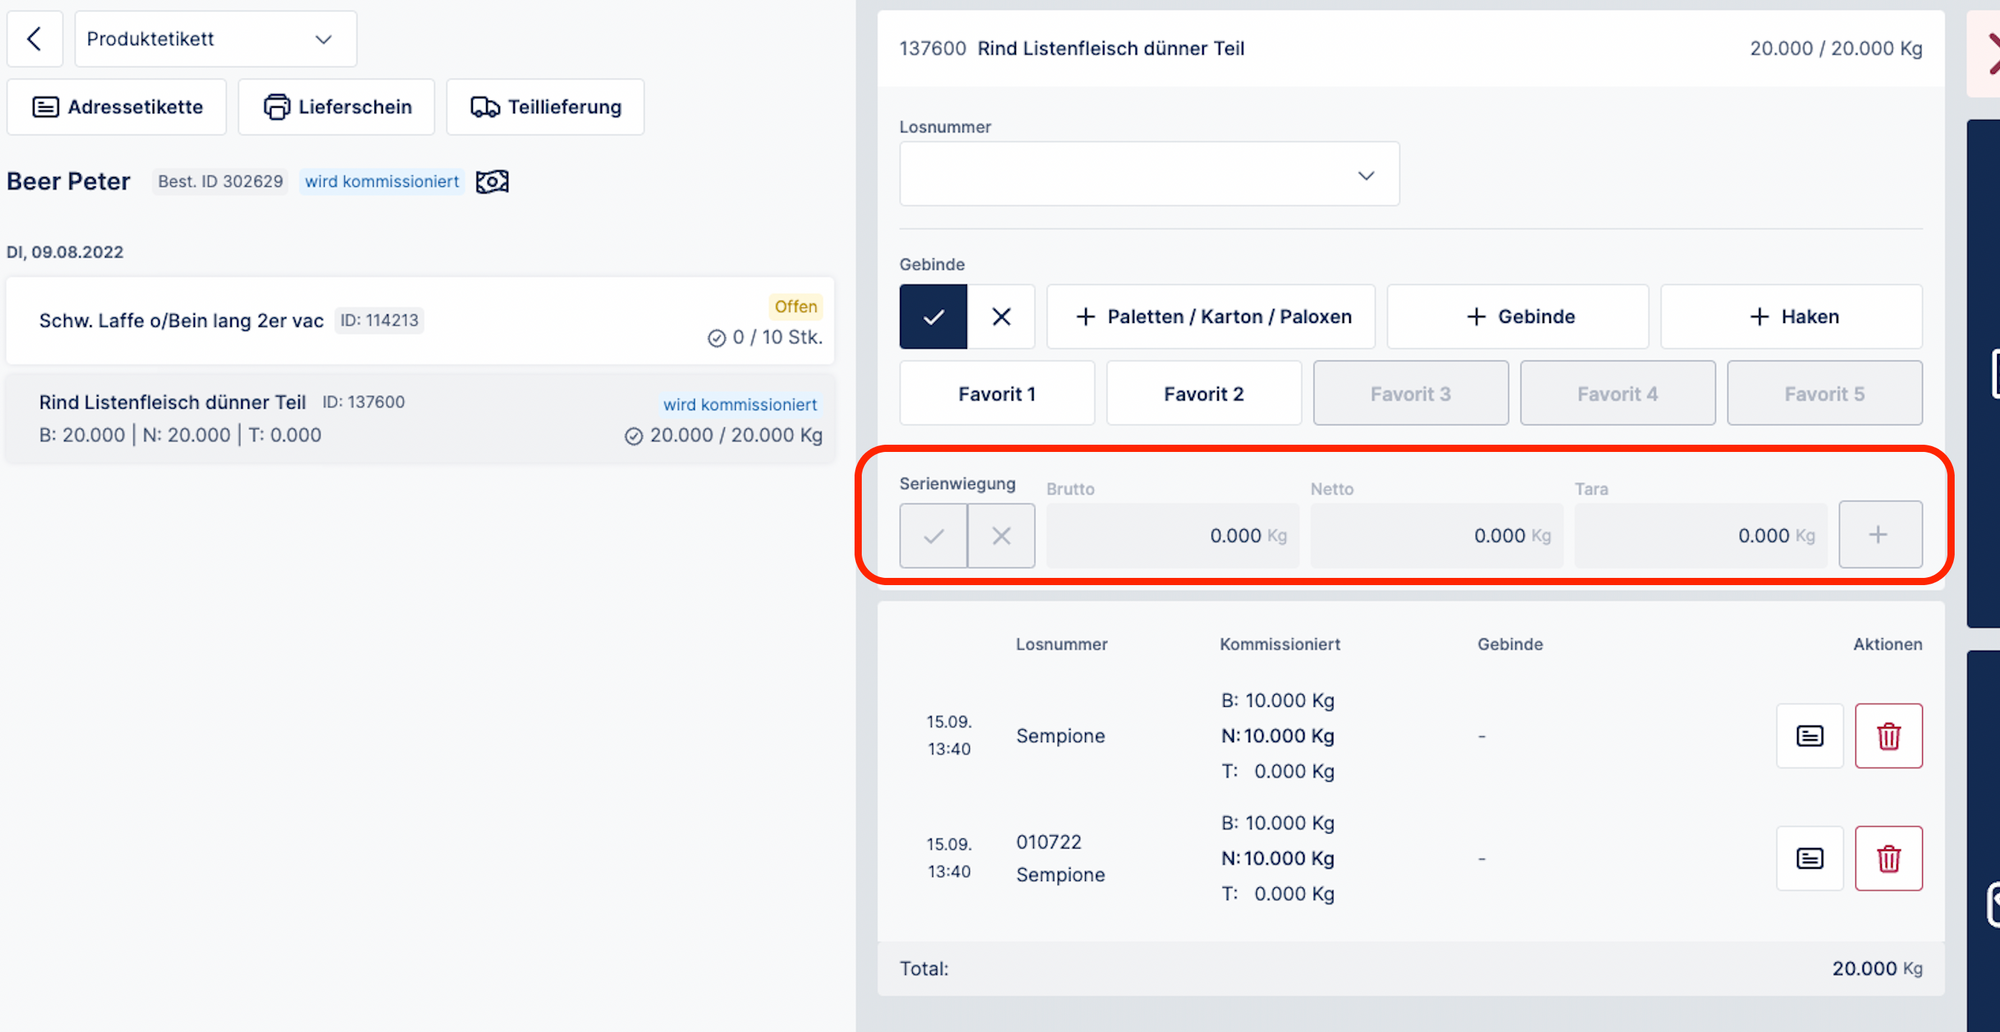This screenshot has height=1032, width=2000.
Task: Open the Produktetikett dropdown
Action: 215,39
